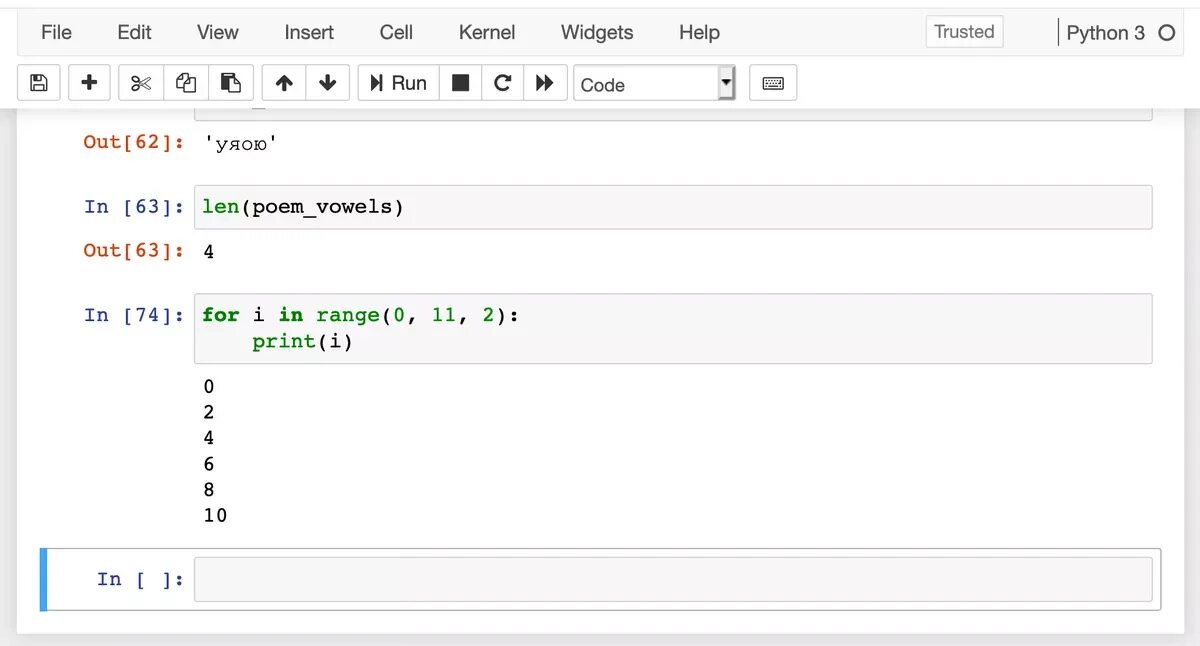Click into the for loop range code cell
The width and height of the screenshot is (1200, 646).
(x=673, y=328)
